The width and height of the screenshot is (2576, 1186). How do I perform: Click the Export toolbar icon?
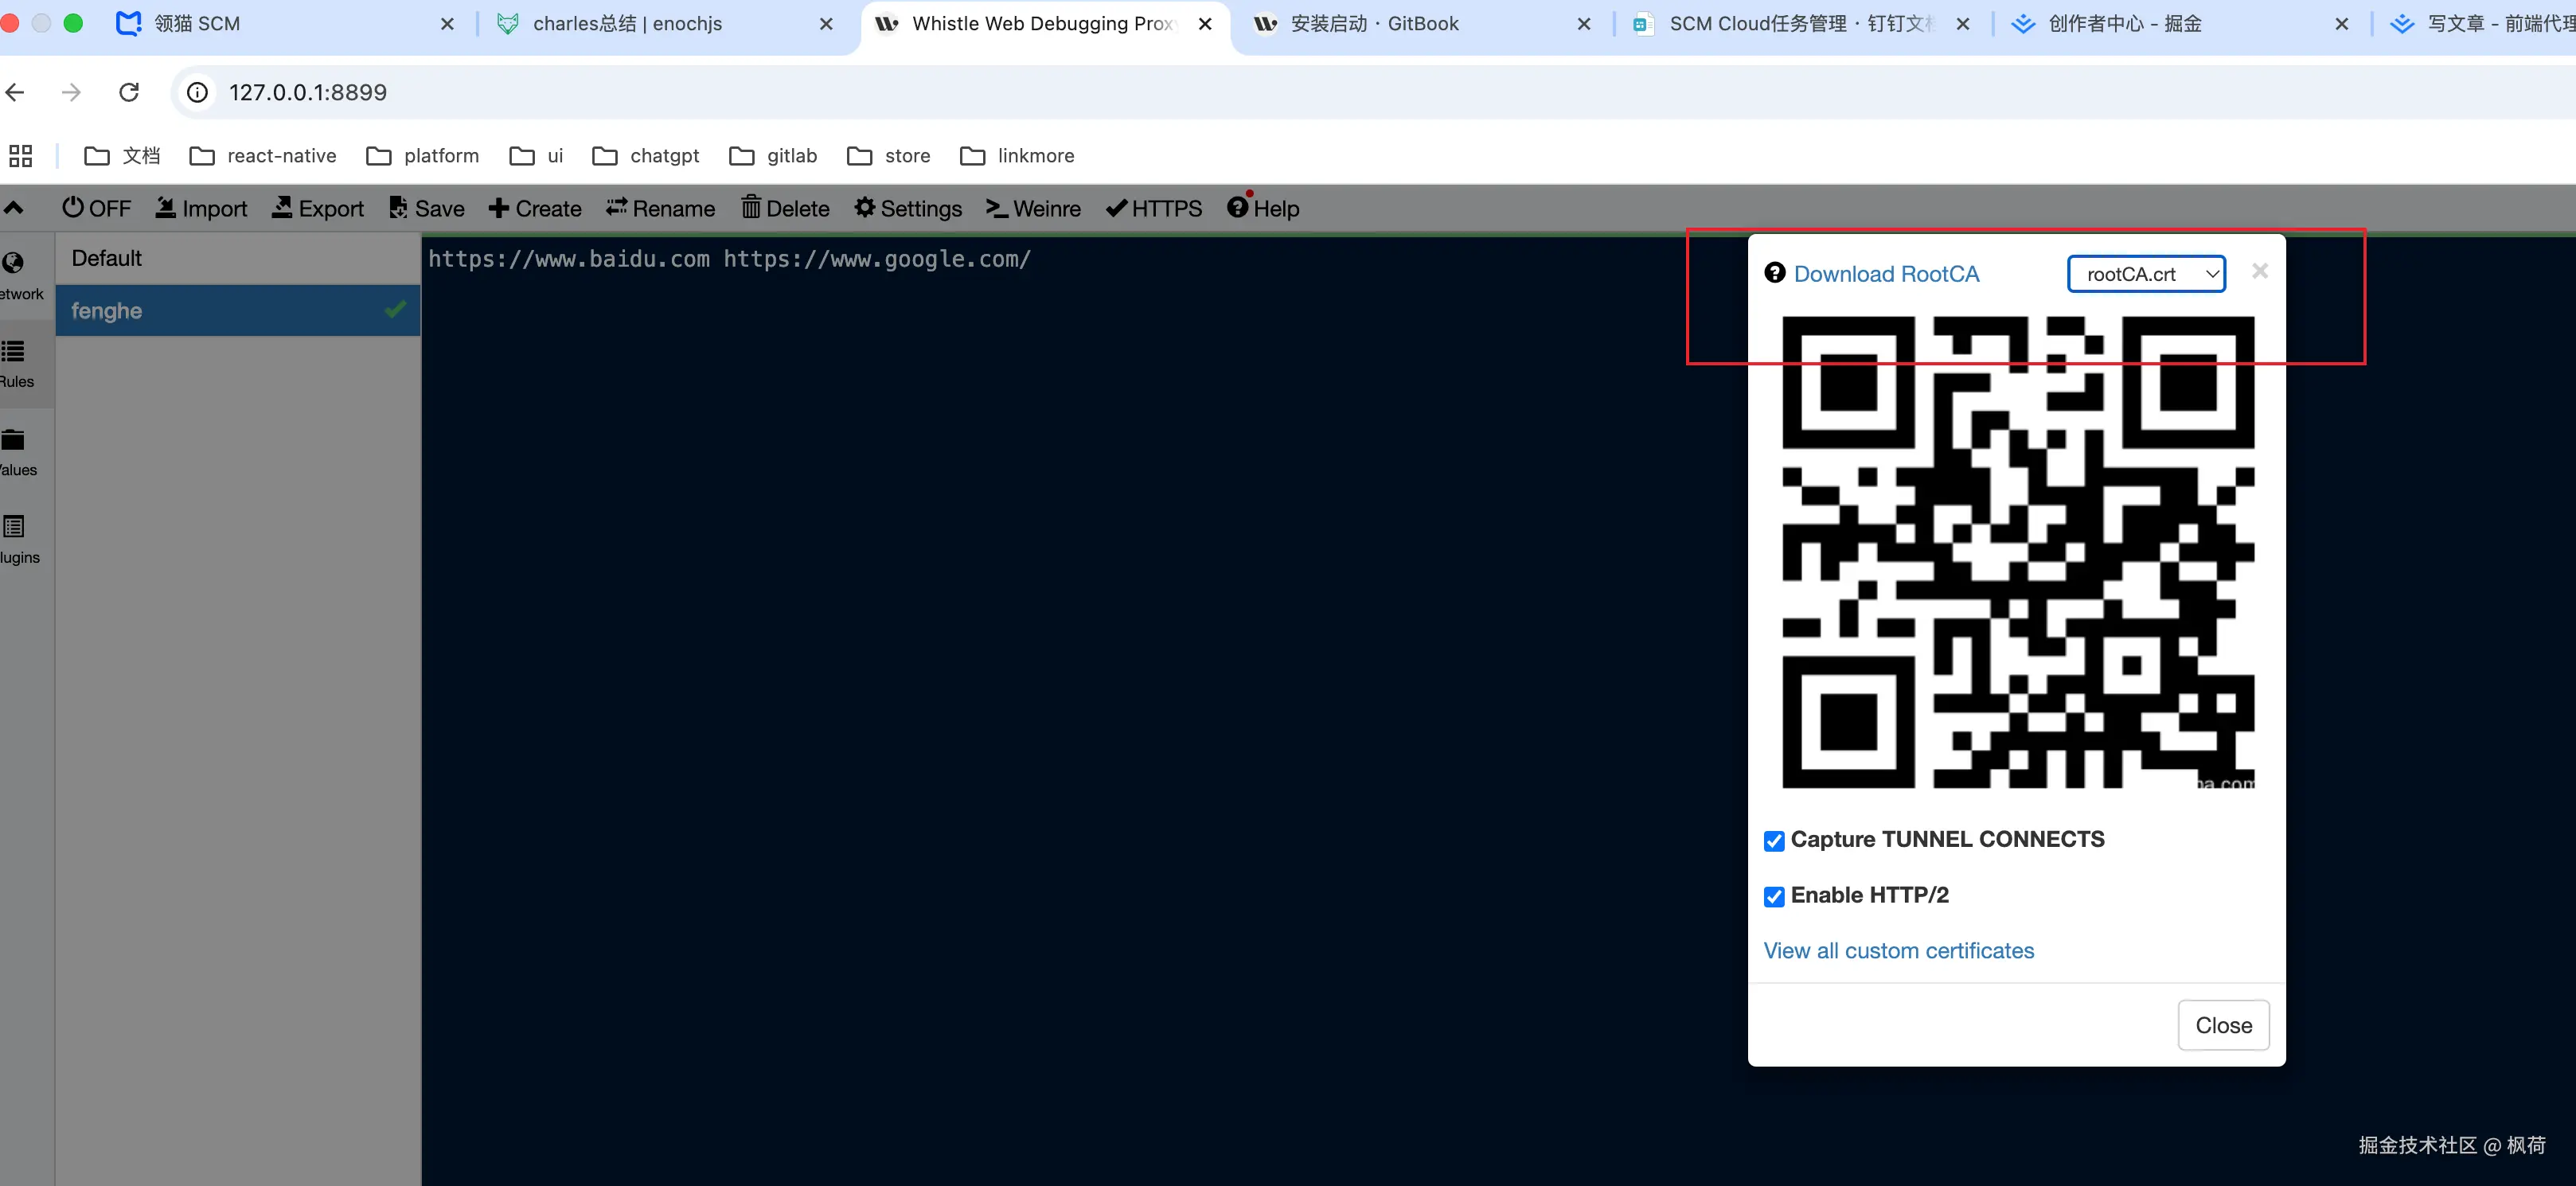pyautogui.click(x=283, y=208)
